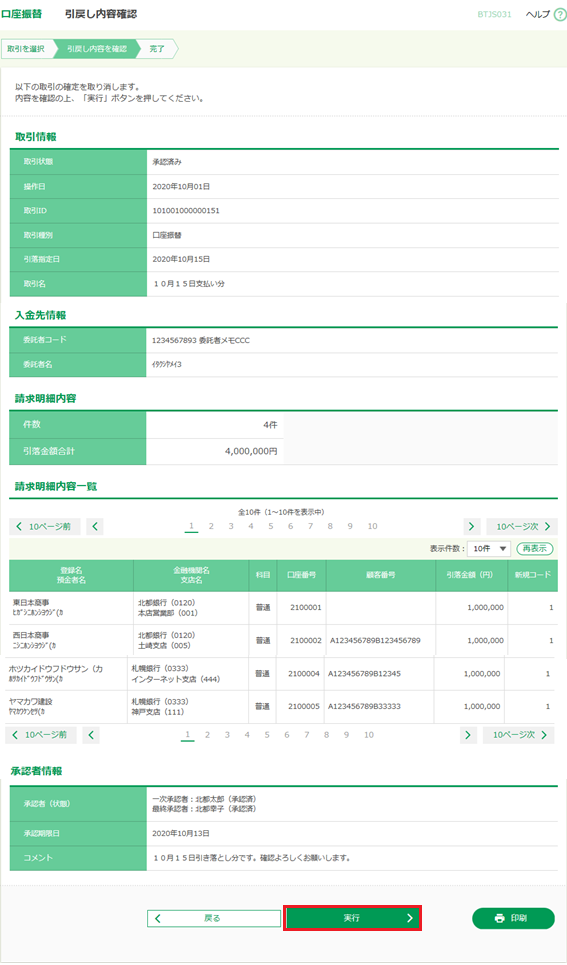Select the 完了 step tab
The height and width of the screenshot is (965, 567).
coord(157,49)
